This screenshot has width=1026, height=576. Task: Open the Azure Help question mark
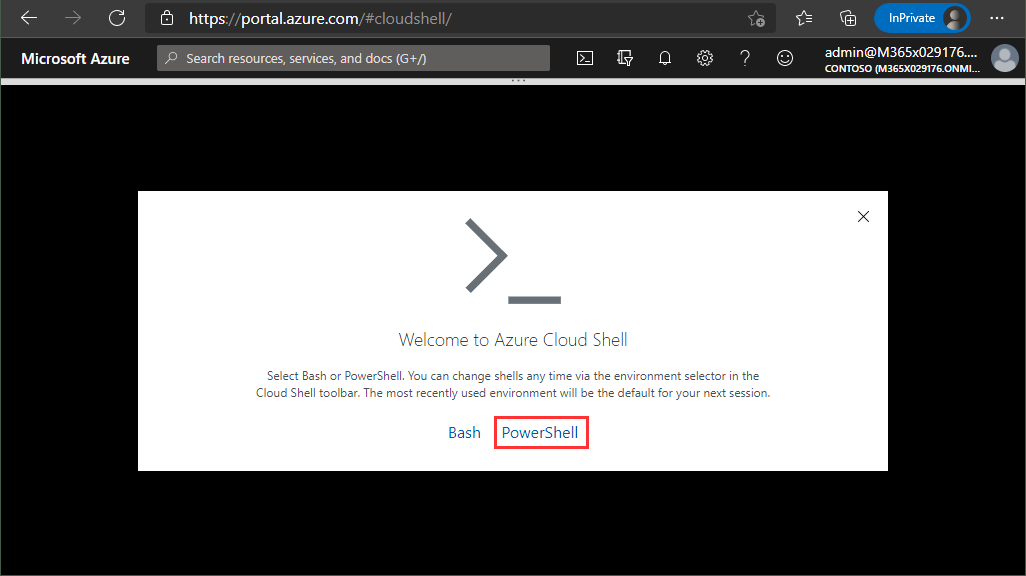pyautogui.click(x=745, y=58)
